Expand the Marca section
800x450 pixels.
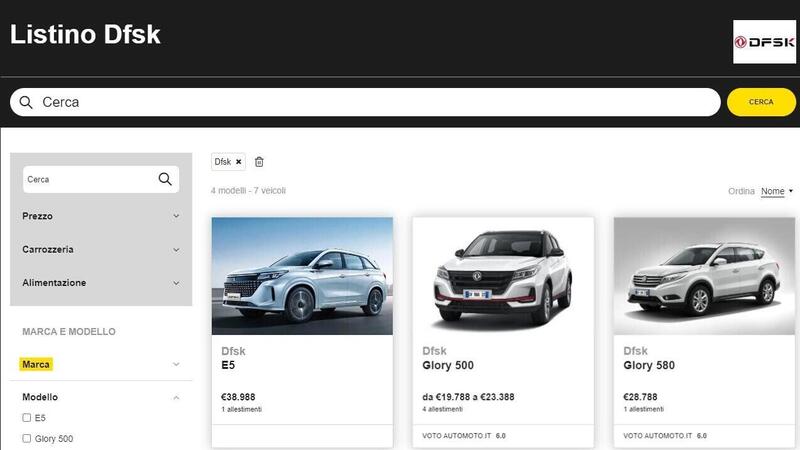101,364
